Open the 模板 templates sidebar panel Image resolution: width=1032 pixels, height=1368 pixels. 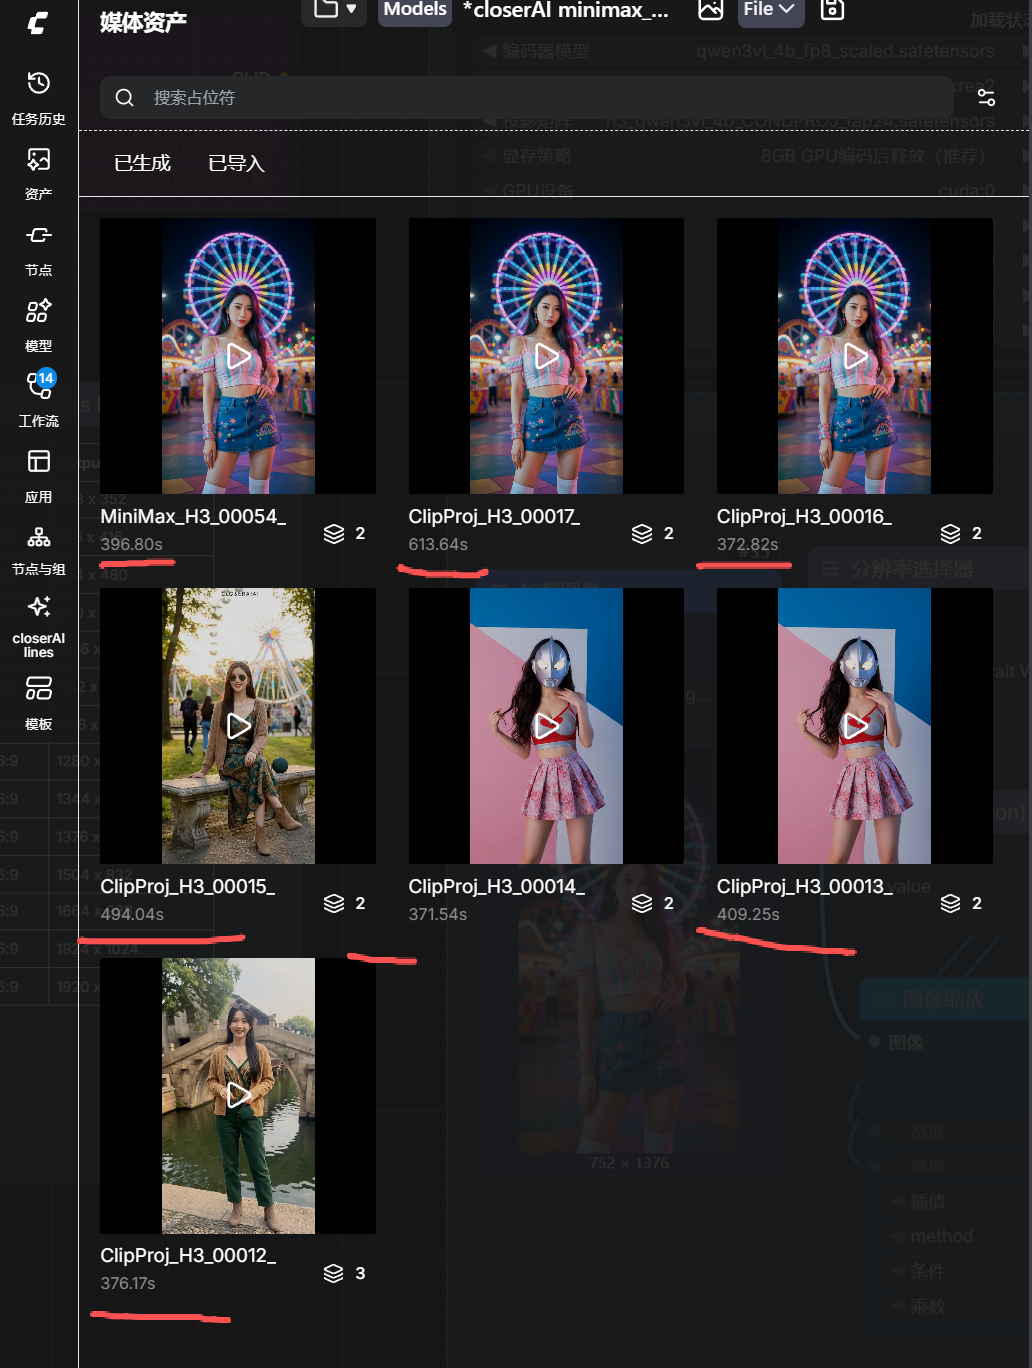(39, 704)
